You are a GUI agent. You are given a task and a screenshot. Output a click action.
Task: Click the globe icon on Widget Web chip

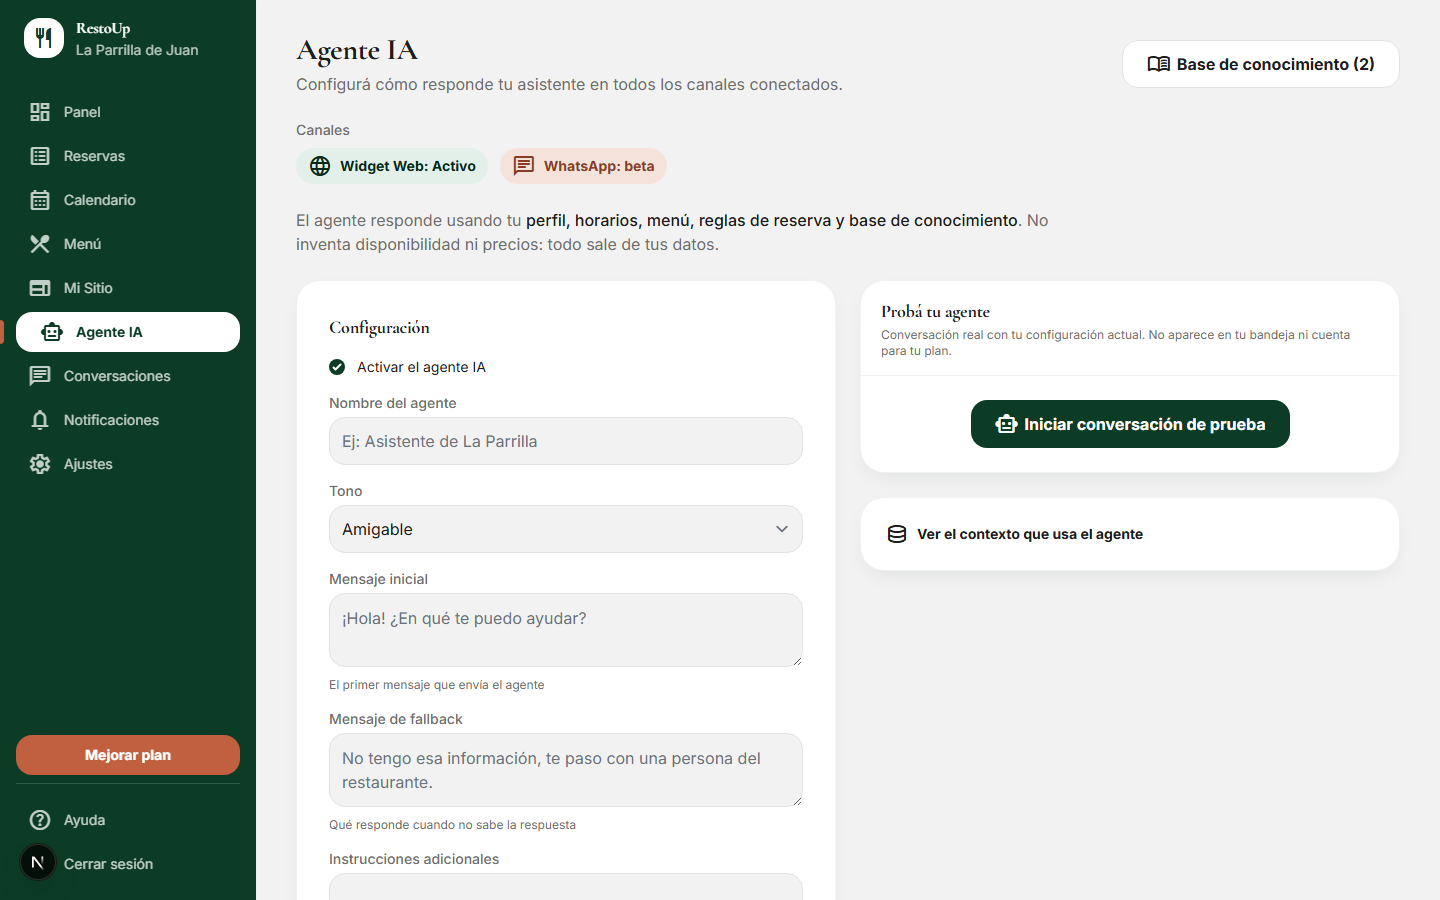(x=320, y=166)
